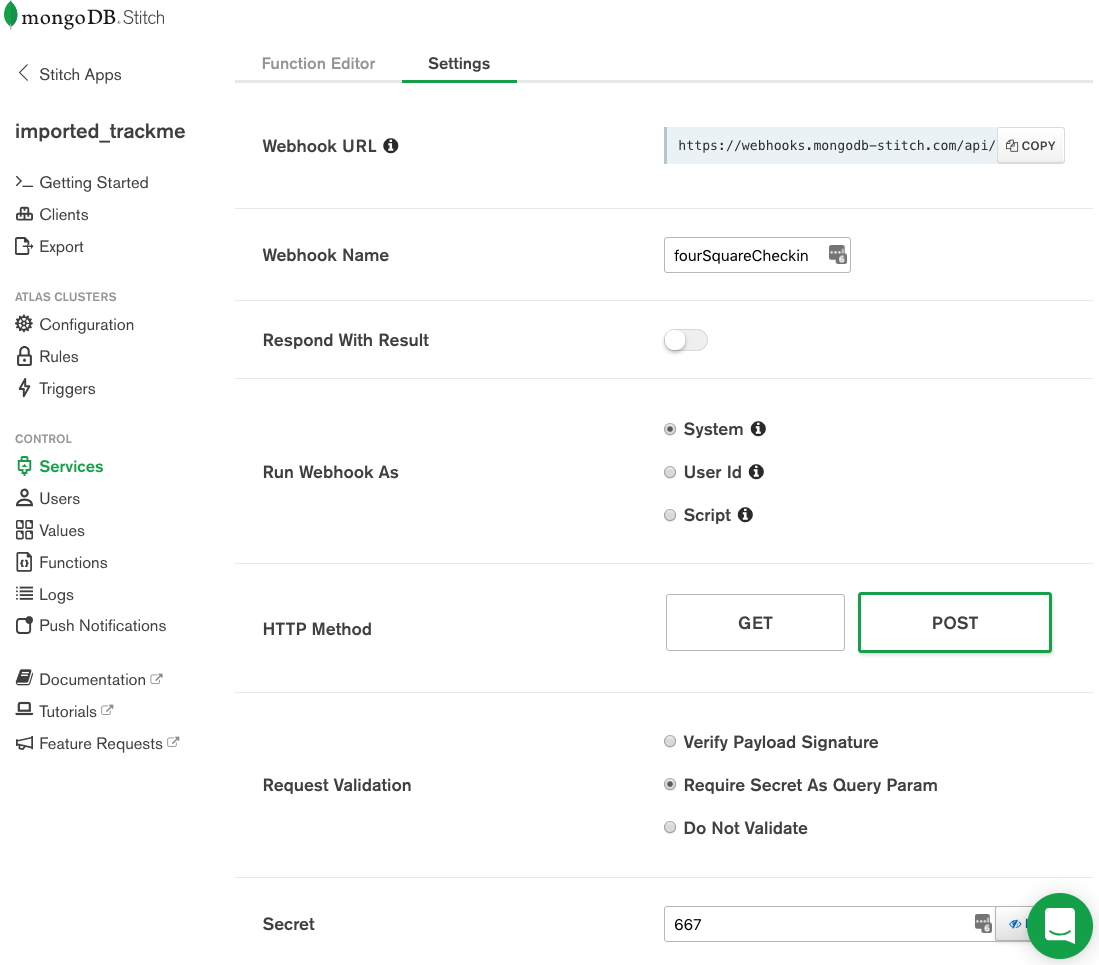
Task: Choose Do Not Validate for request validation
Action: click(670, 827)
